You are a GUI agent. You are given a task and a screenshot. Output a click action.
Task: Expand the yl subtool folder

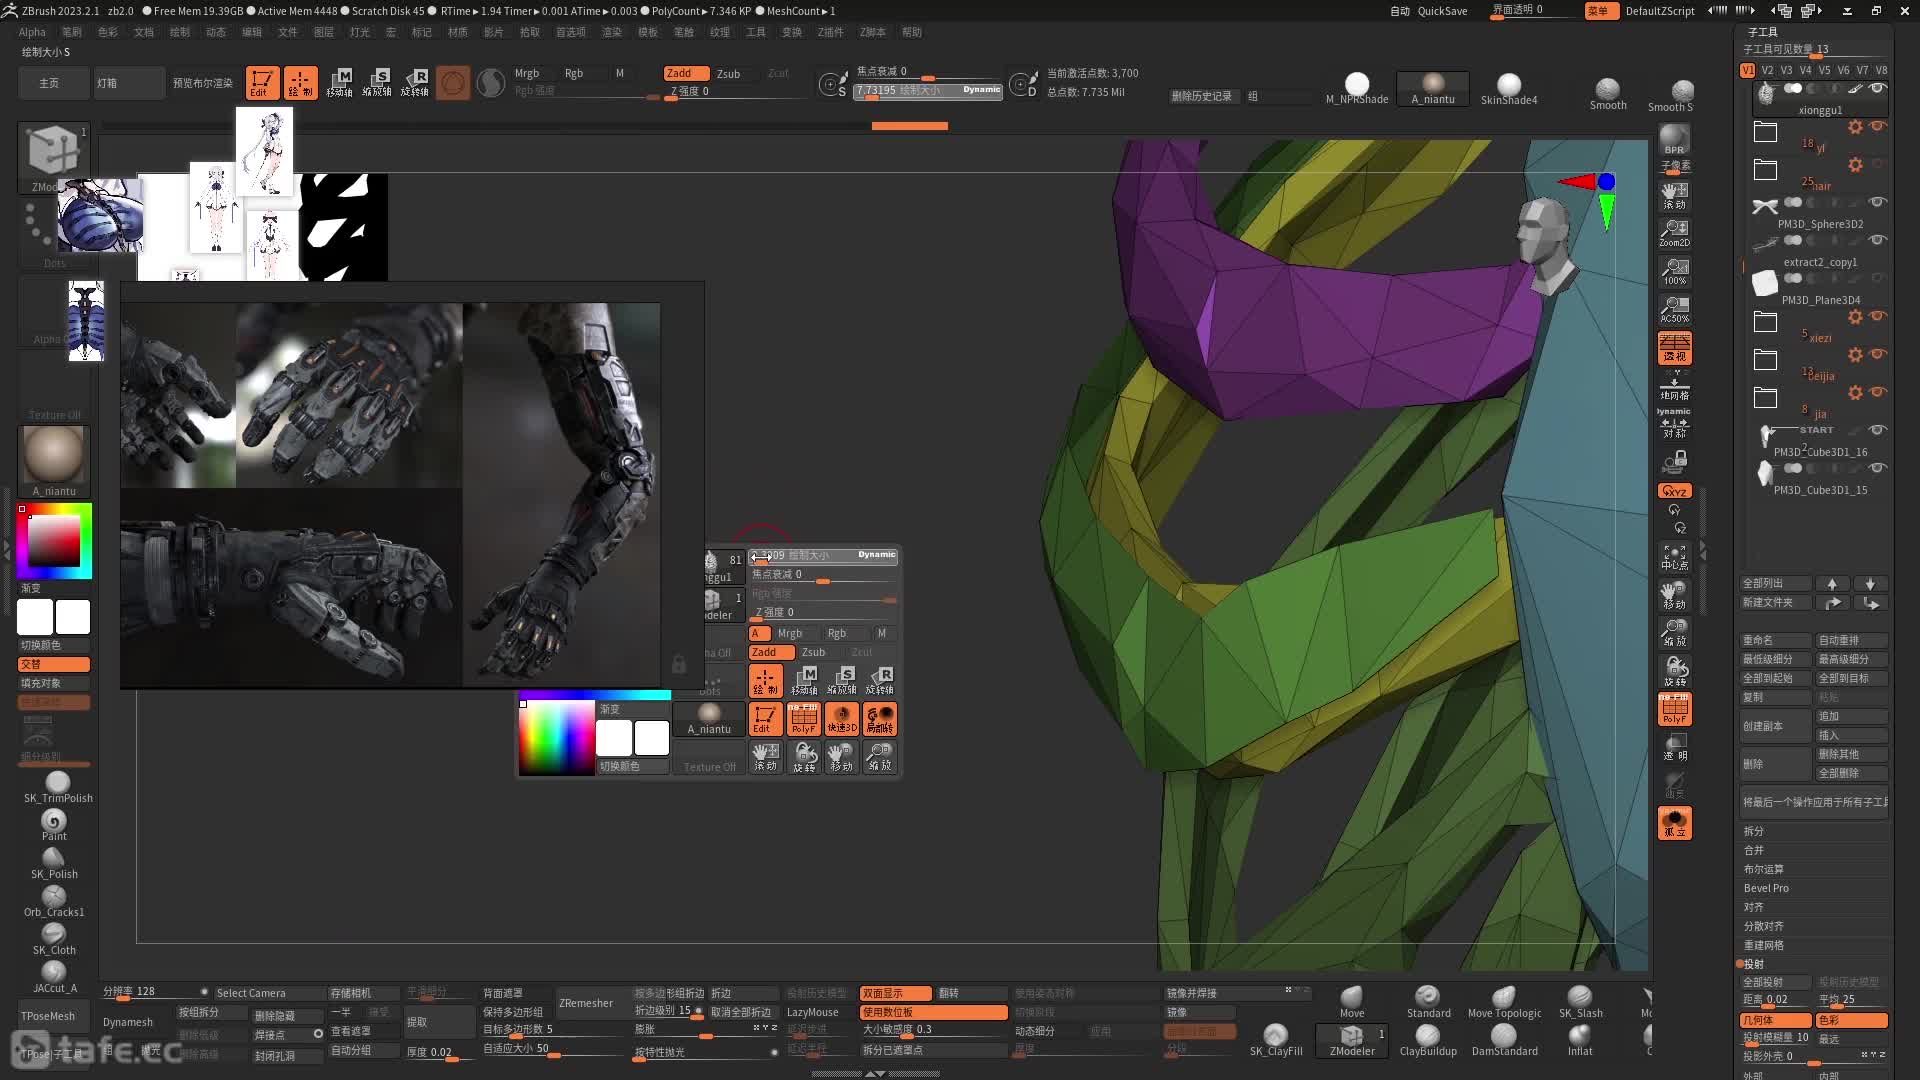point(1766,132)
